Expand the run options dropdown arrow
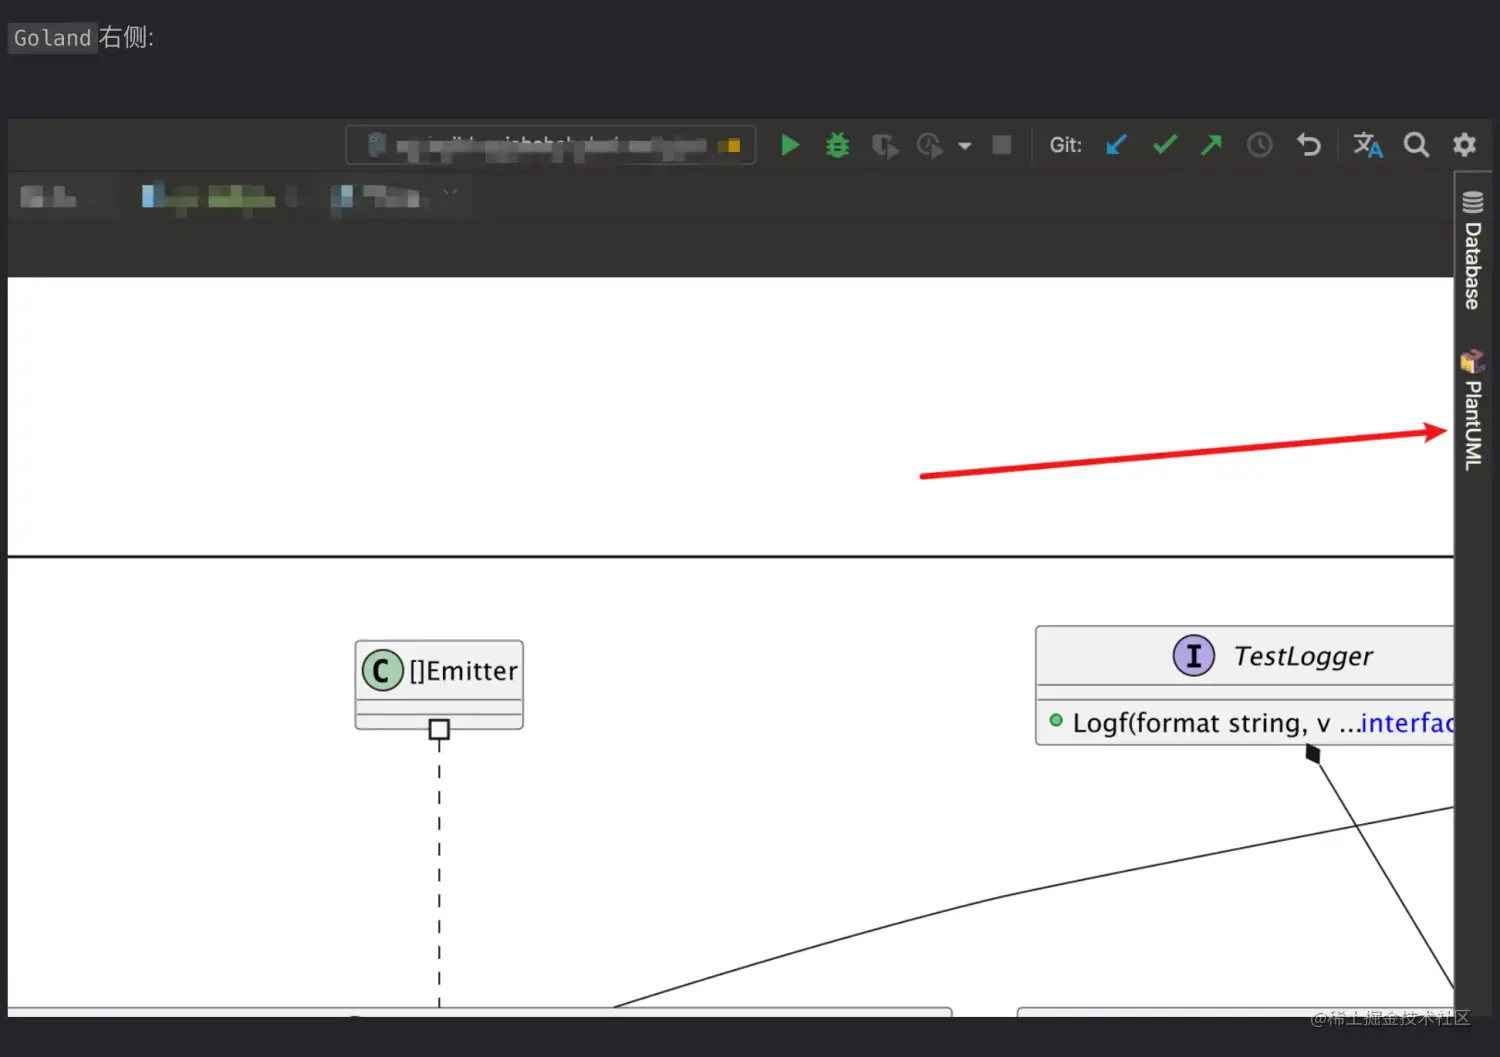This screenshot has width=1500, height=1057. (x=965, y=146)
